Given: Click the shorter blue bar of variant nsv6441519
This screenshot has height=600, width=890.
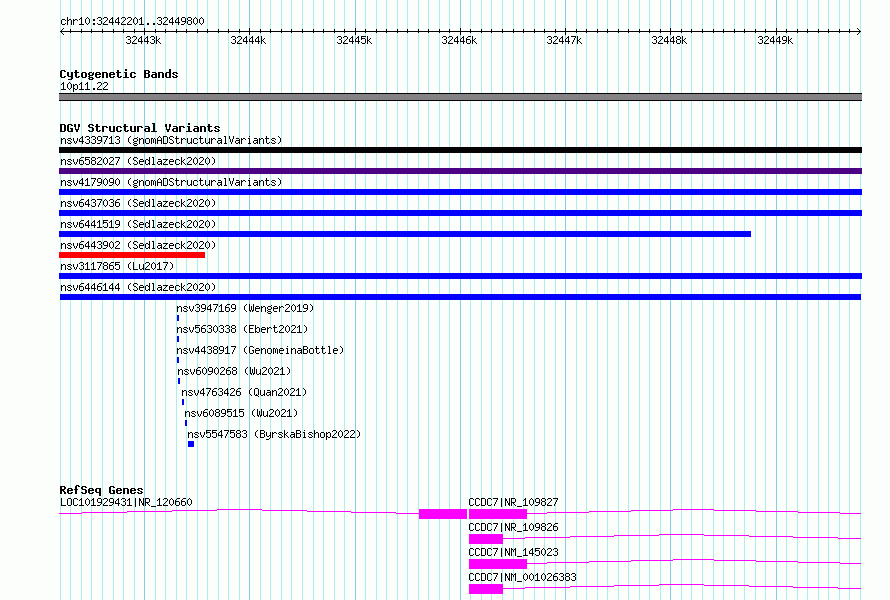Looking at the screenshot, I should pos(405,234).
